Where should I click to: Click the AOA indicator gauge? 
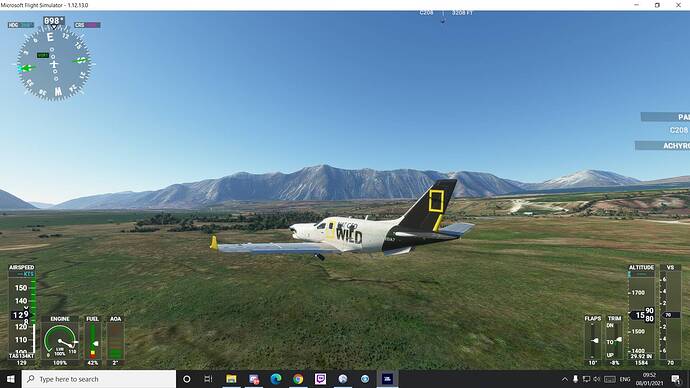[115, 341]
